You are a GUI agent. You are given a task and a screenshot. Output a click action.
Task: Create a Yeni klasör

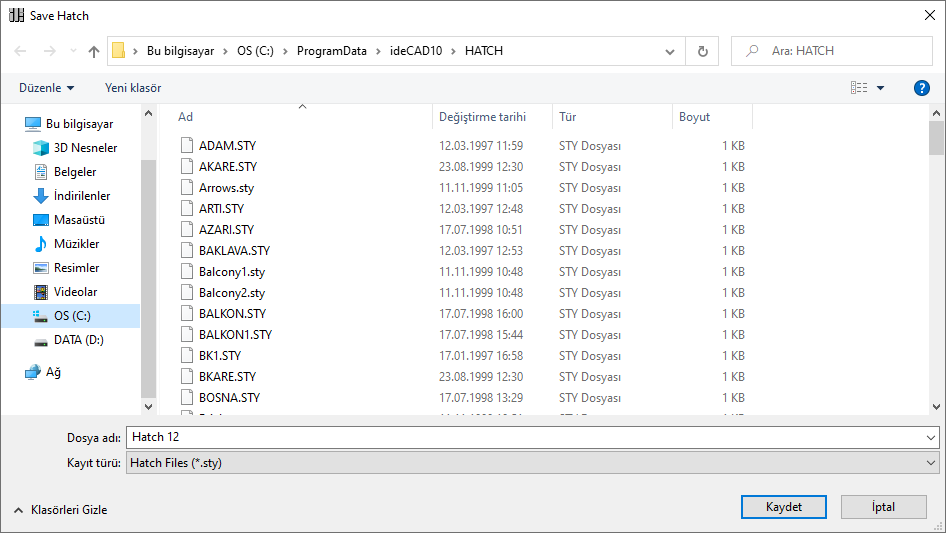coord(133,88)
